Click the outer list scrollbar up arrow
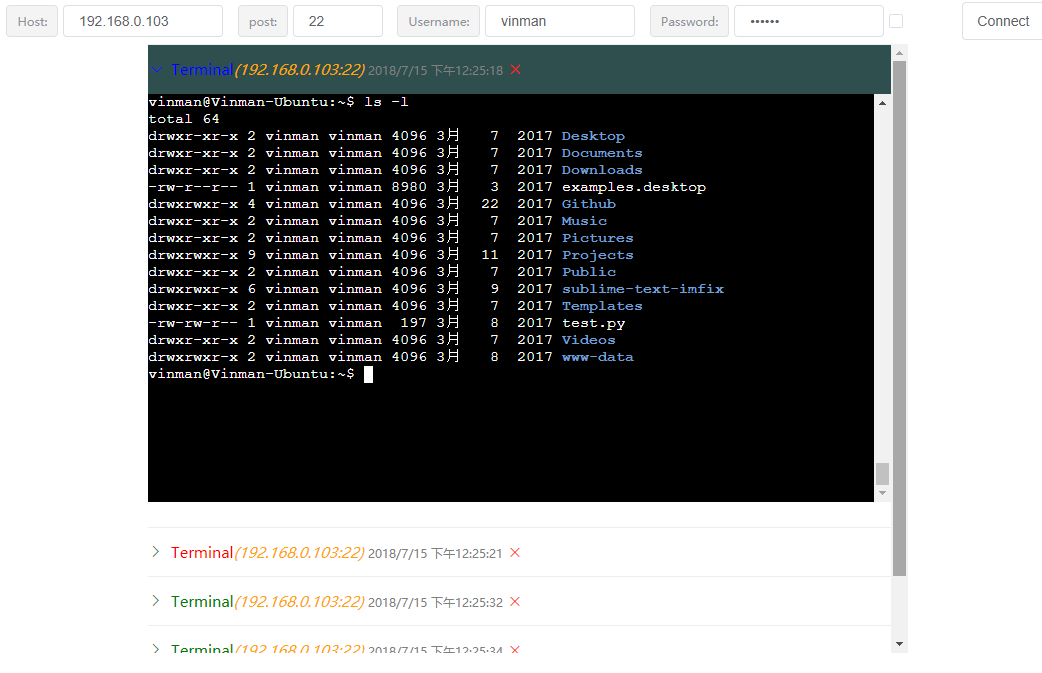Image resolution: width=1042 pixels, height=673 pixels. 899,53
